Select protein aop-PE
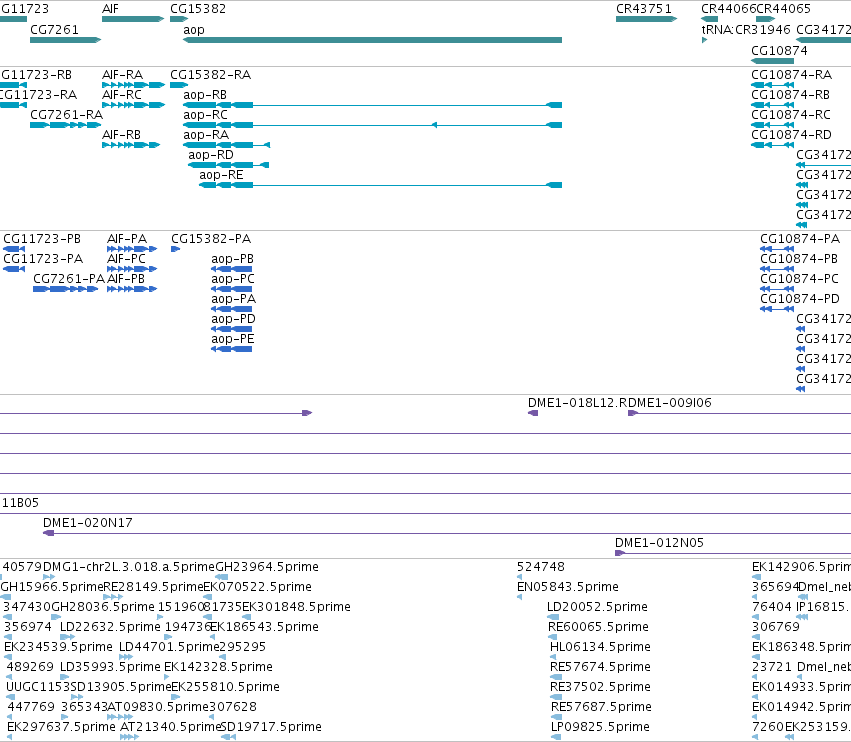The height and width of the screenshot is (742, 851). [232, 349]
